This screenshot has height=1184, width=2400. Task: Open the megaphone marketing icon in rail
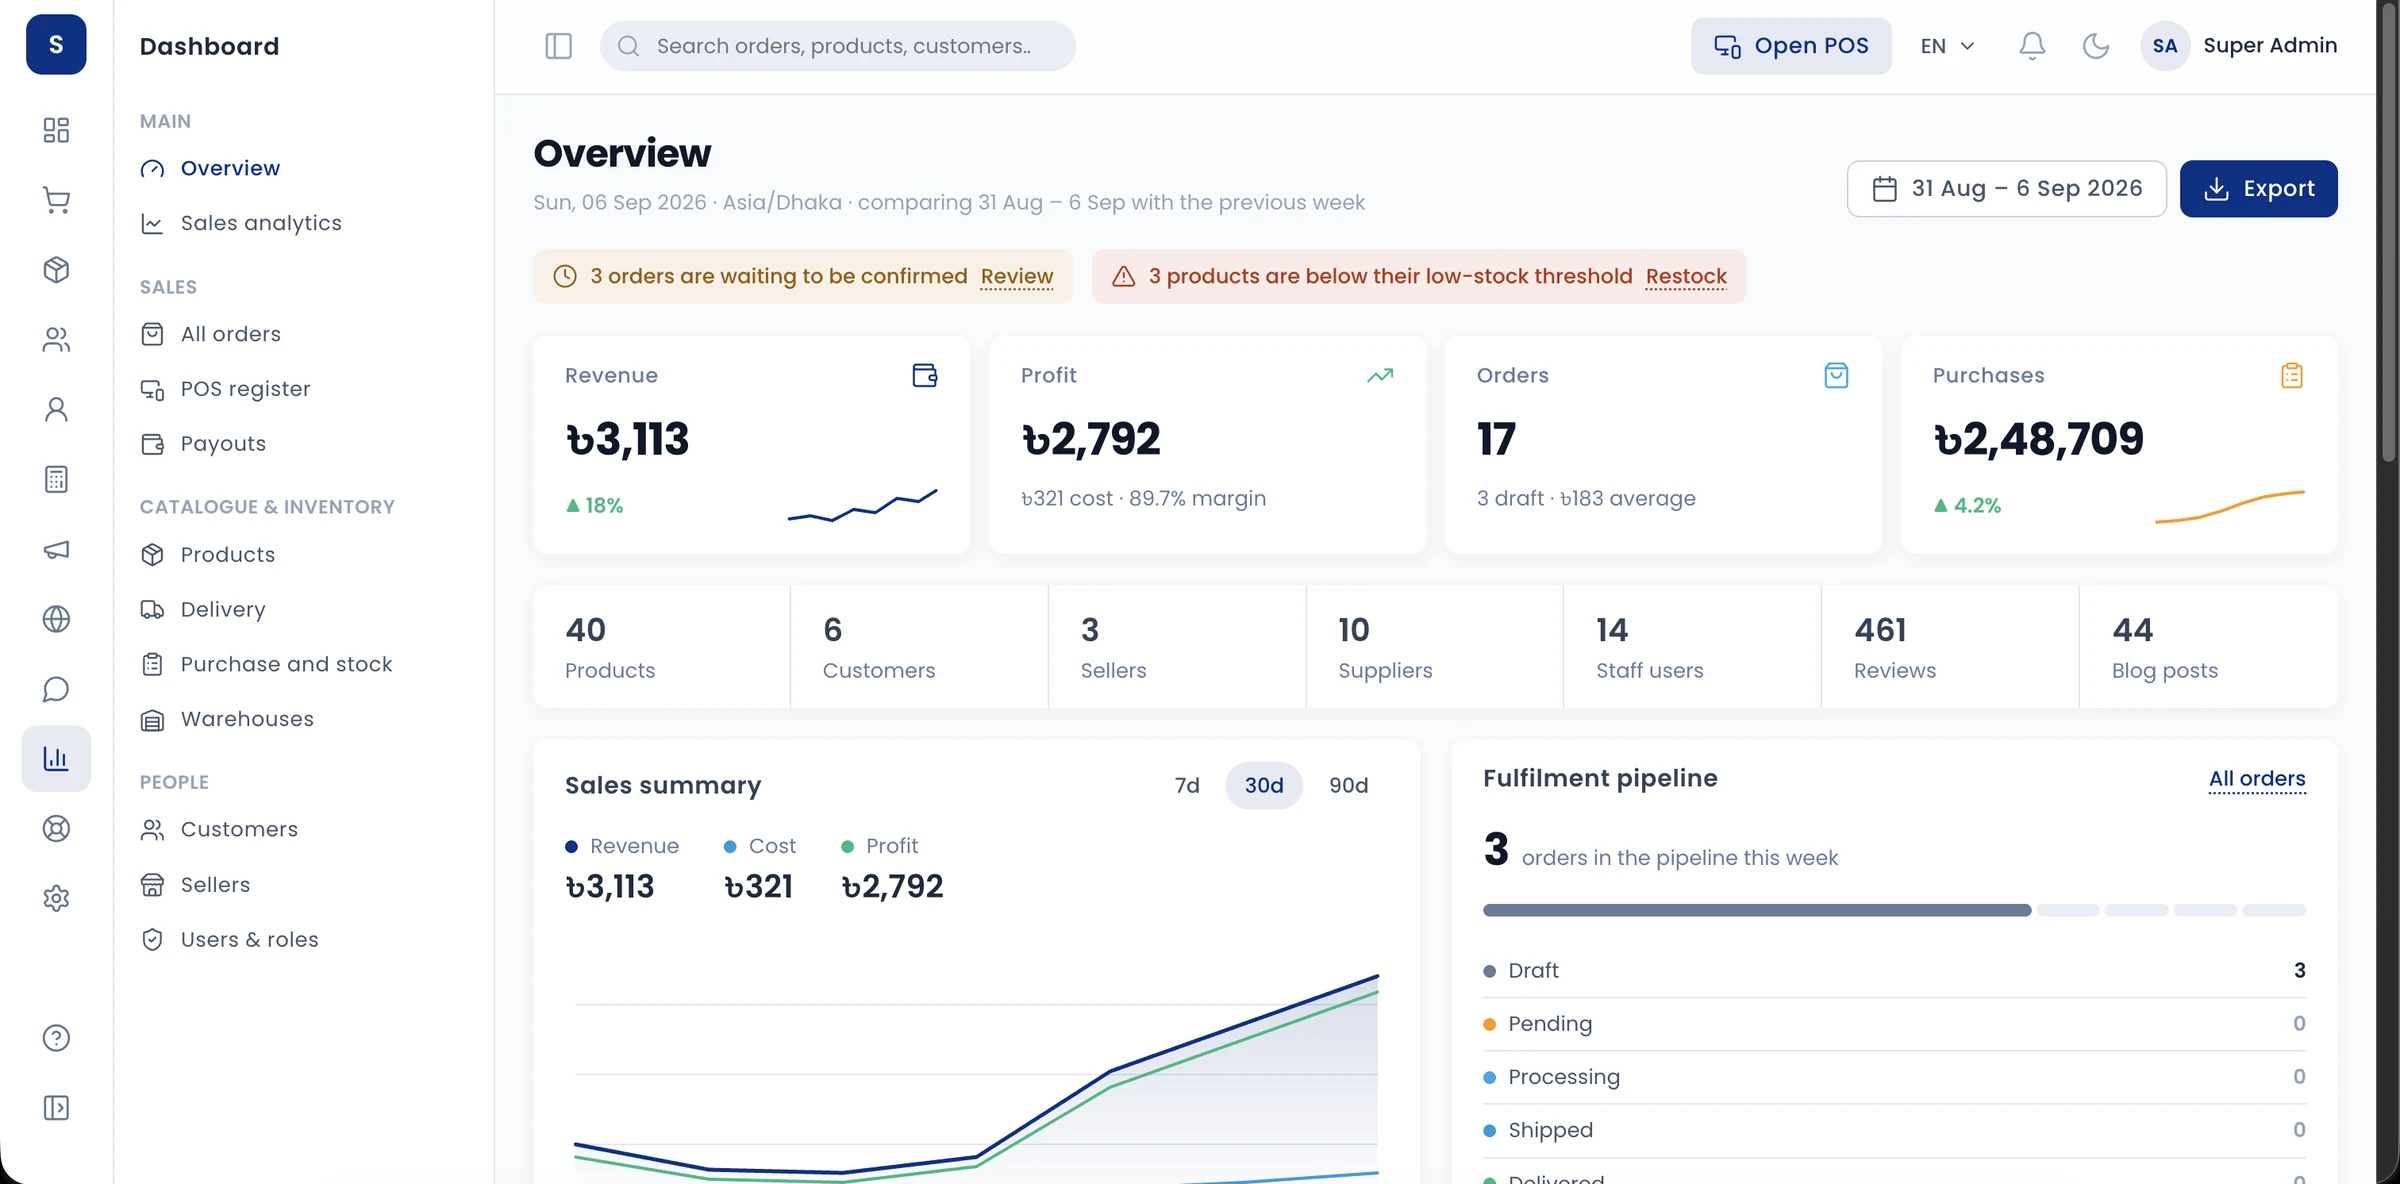point(56,549)
